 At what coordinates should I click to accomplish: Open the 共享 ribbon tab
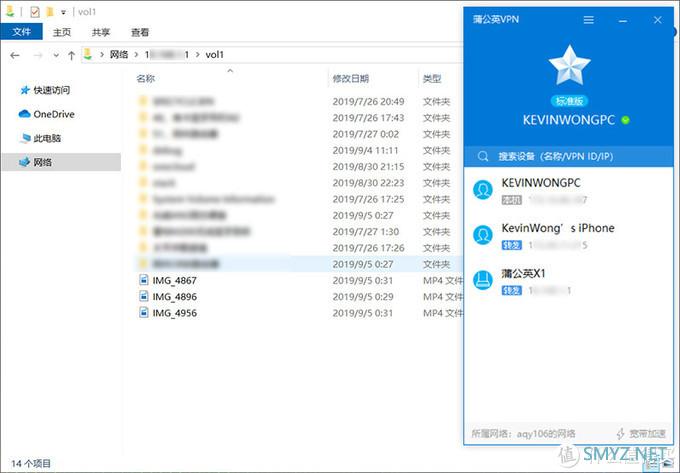[x=101, y=32]
